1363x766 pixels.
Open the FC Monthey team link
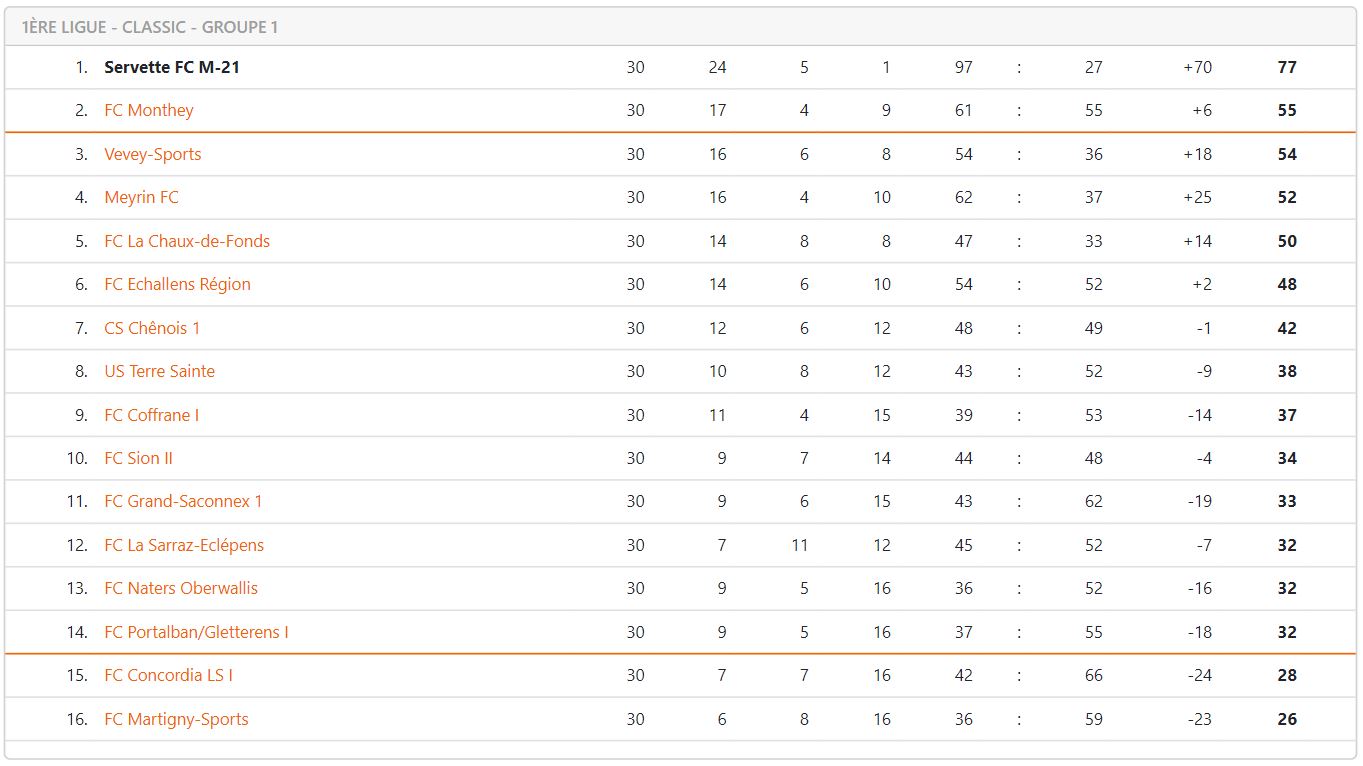148,110
